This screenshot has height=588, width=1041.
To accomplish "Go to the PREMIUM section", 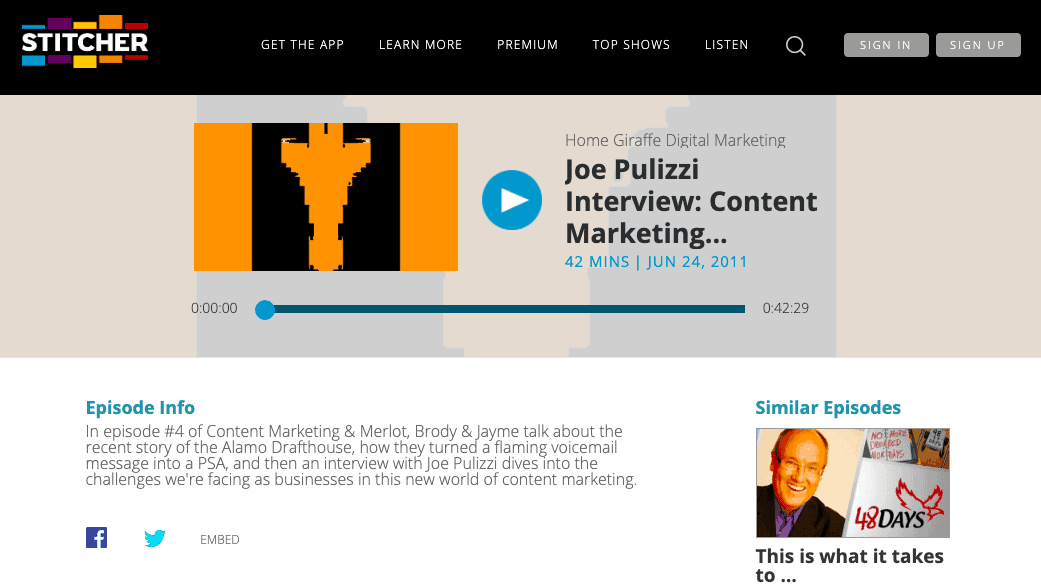I will tap(527, 44).
